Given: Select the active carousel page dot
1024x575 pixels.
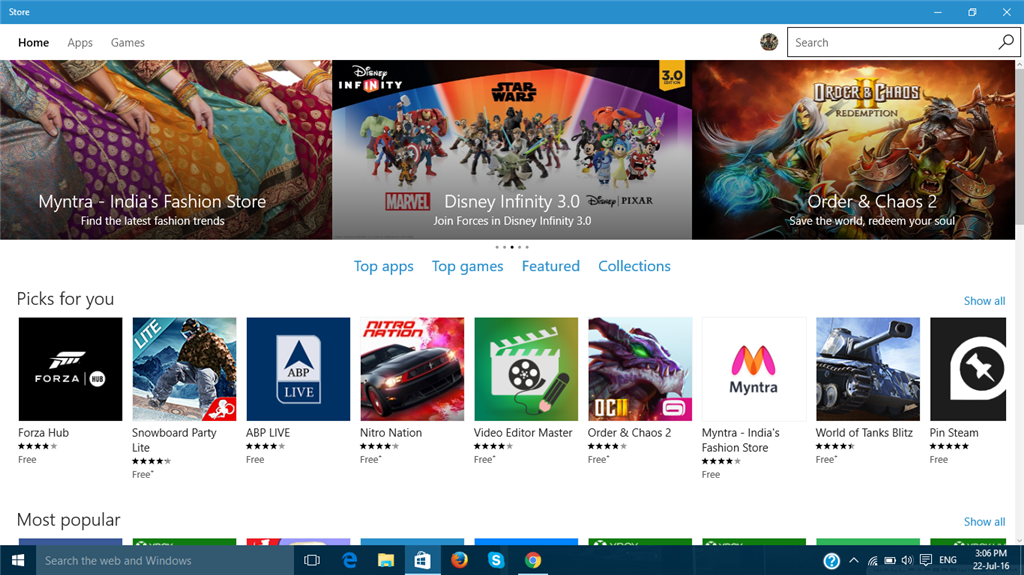Looking at the screenshot, I should point(512,247).
